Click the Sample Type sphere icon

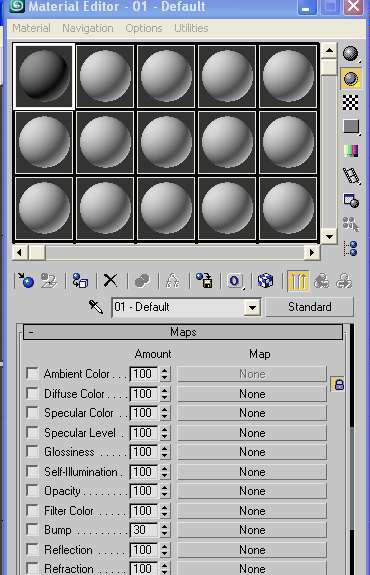pyautogui.click(x=351, y=54)
